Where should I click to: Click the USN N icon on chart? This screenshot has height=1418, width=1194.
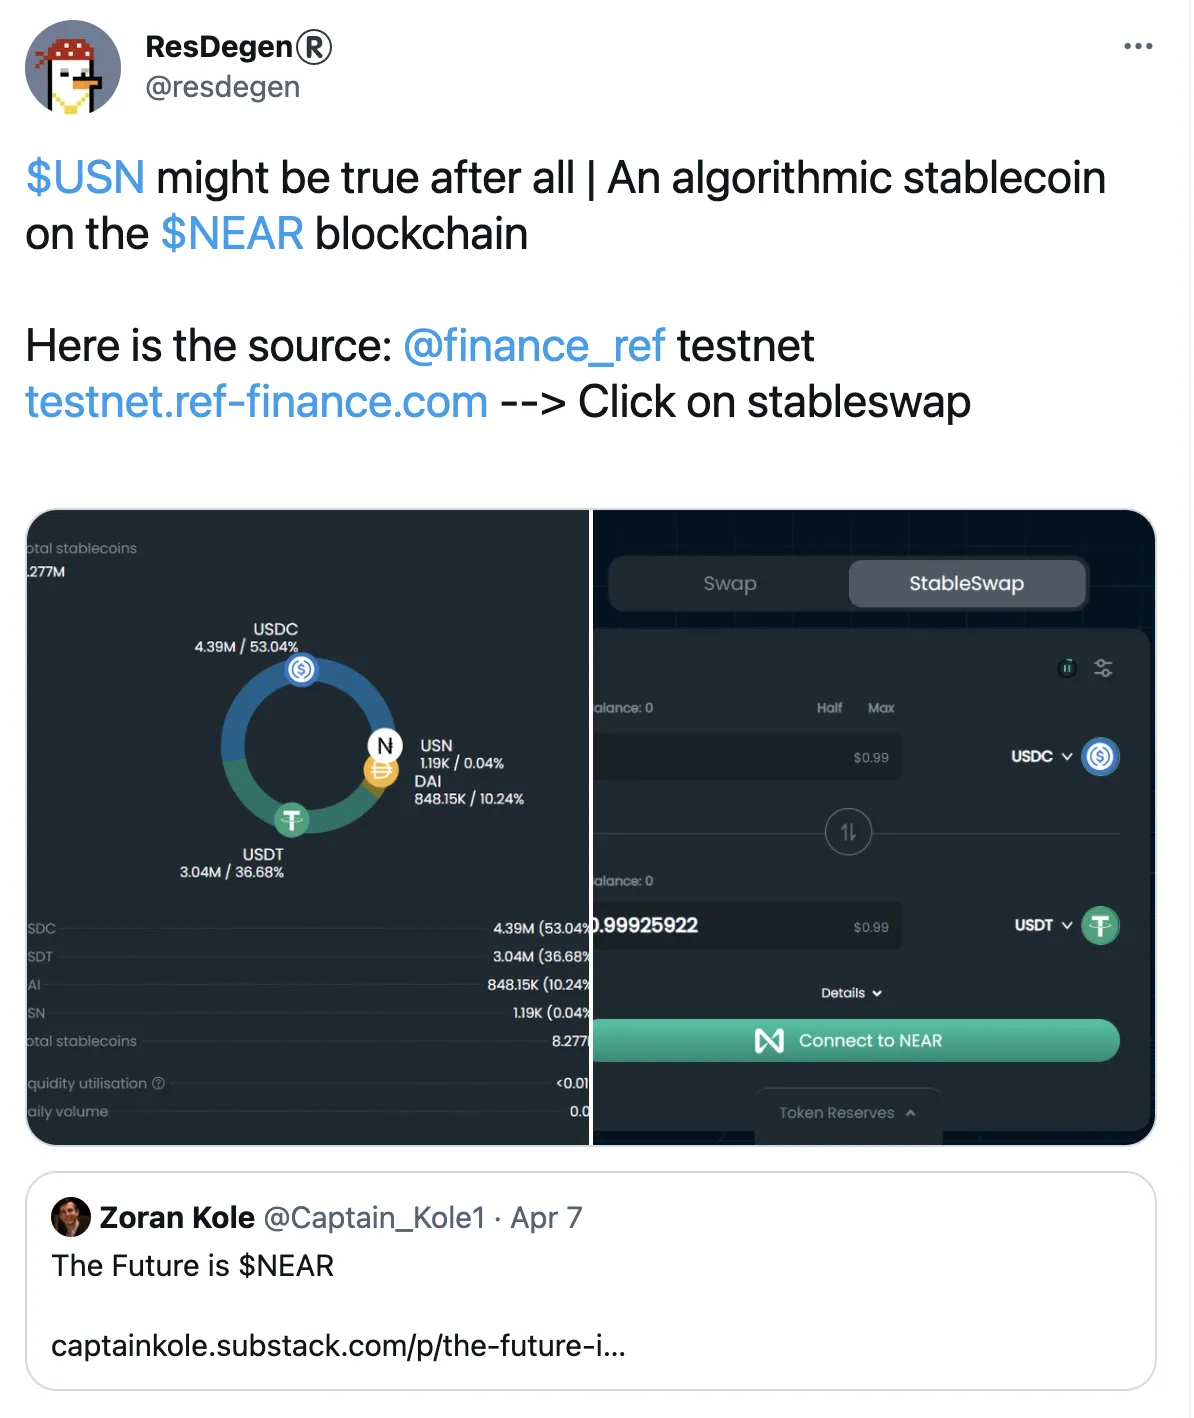pos(385,745)
